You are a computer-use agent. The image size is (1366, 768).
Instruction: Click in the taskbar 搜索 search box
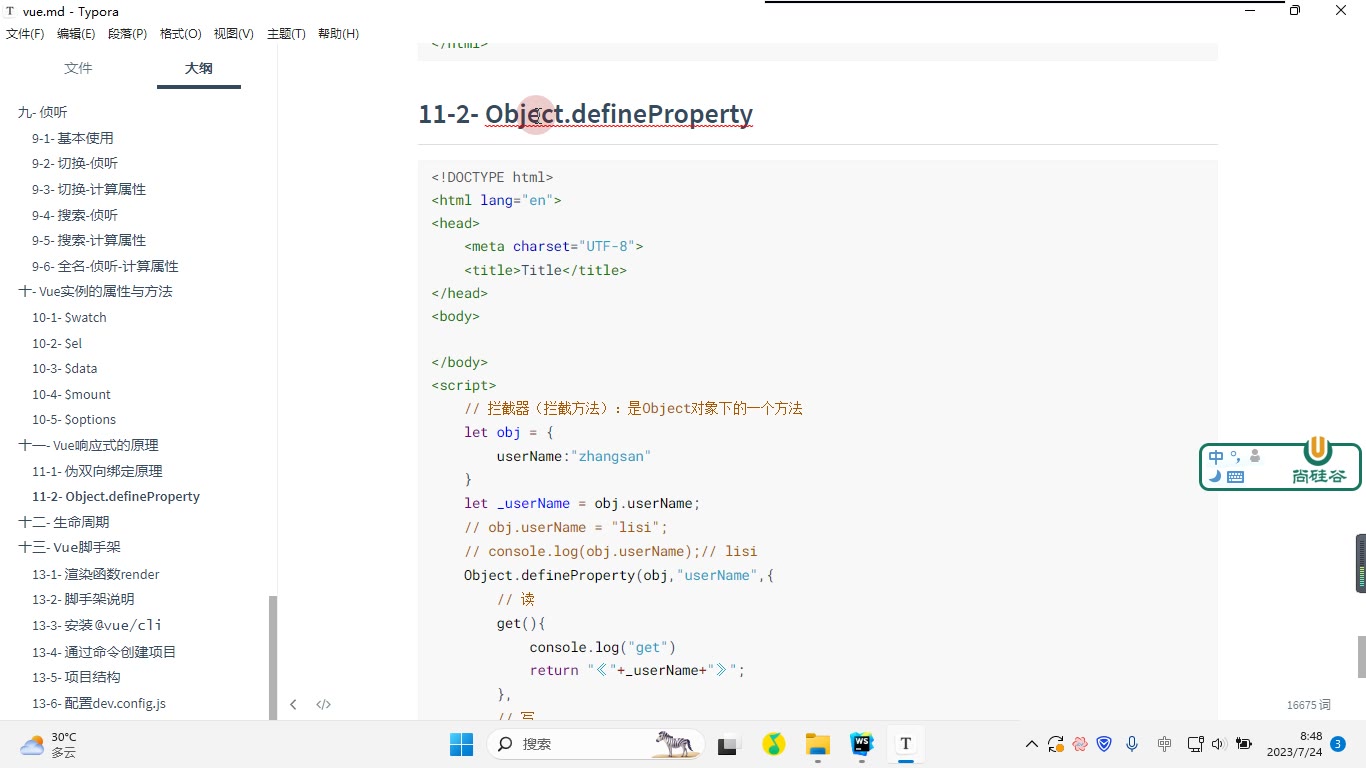pos(596,744)
